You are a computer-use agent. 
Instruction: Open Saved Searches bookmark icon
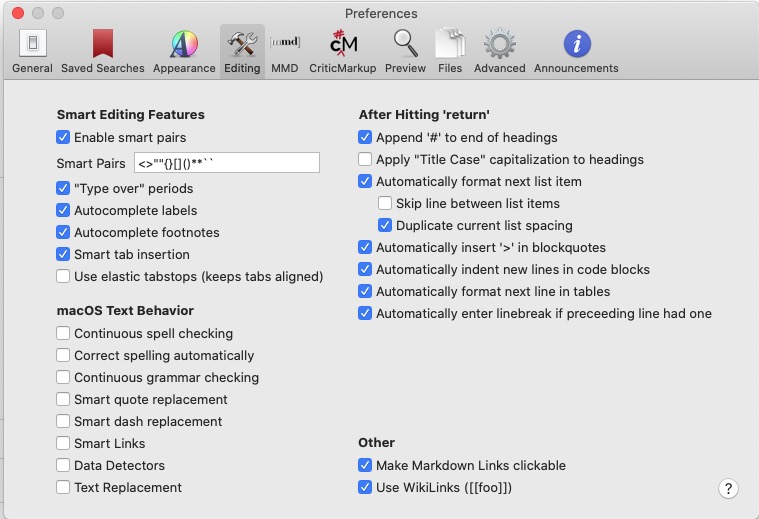point(102,51)
